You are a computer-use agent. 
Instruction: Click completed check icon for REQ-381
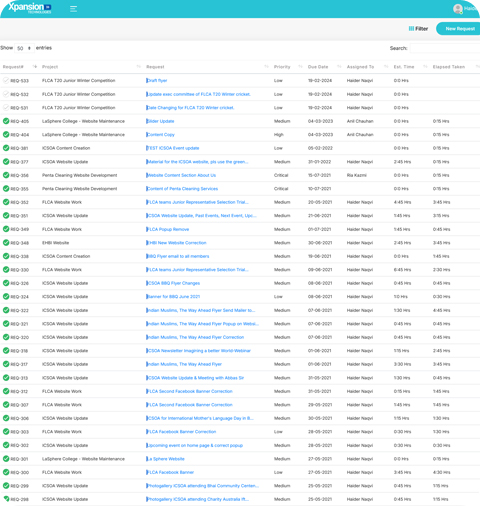point(6,148)
